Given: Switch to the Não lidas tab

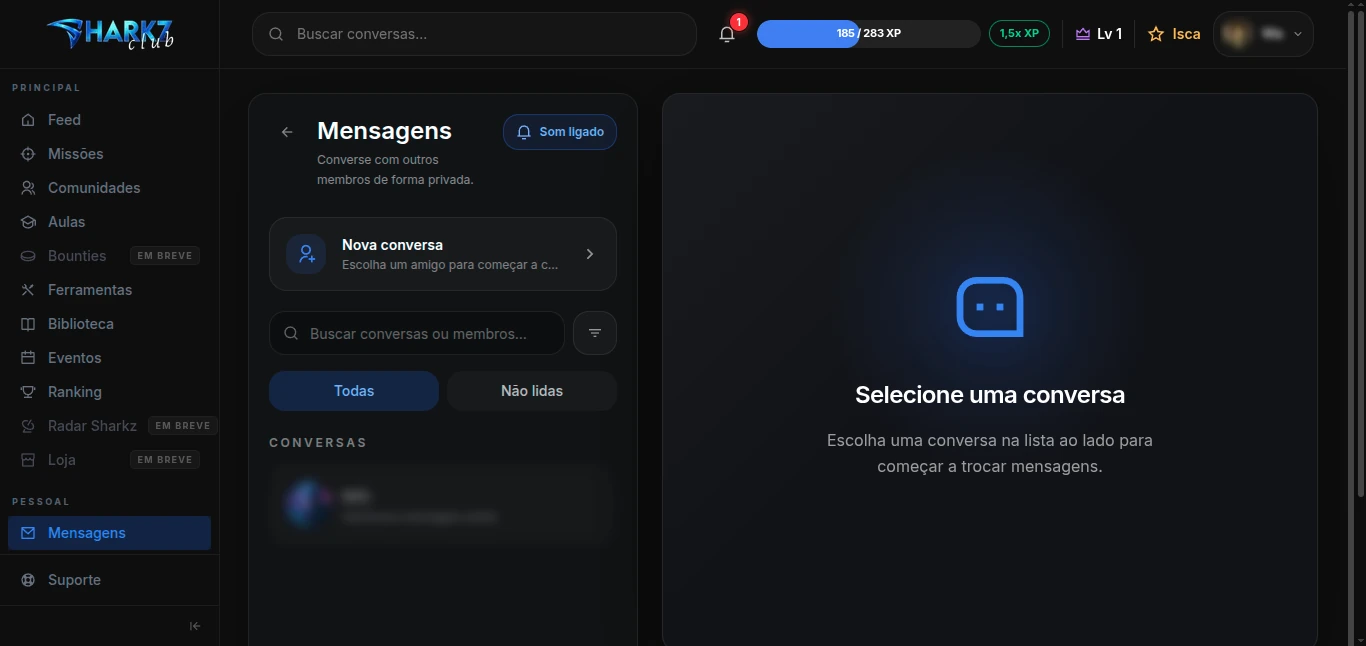Looking at the screenshot, I should coord(532,391).
